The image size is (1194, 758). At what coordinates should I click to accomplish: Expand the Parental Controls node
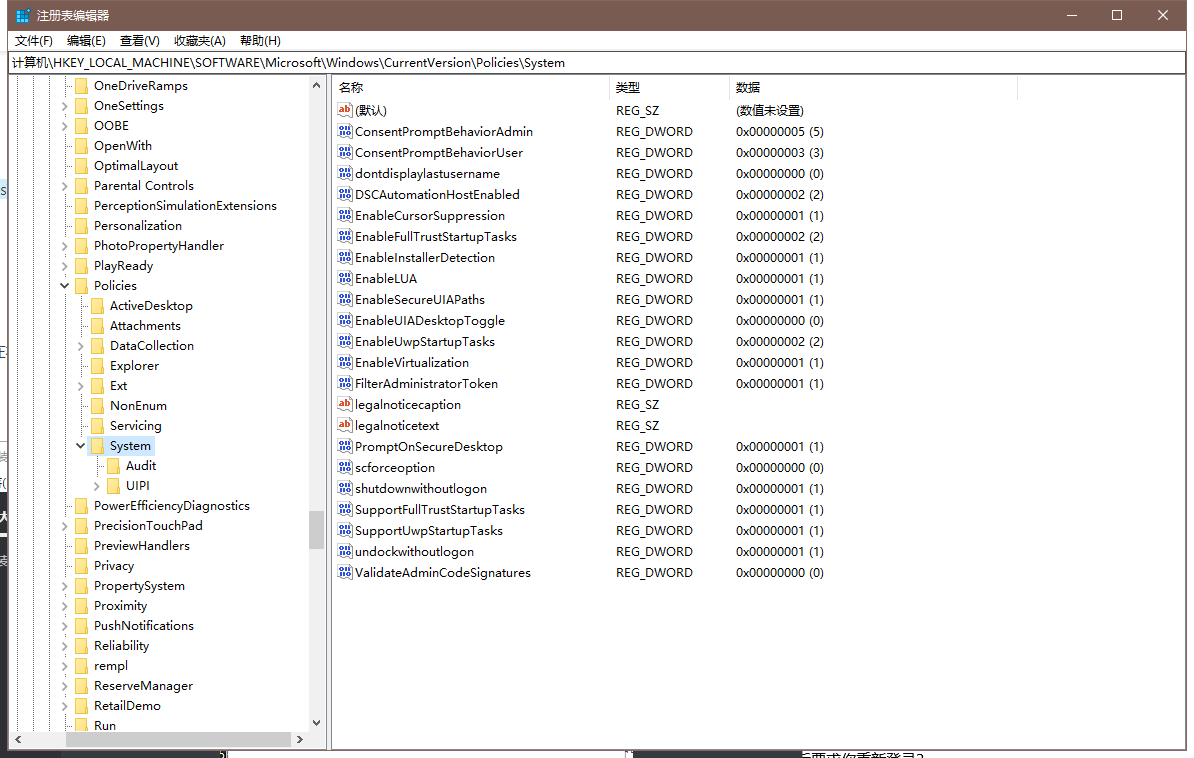point(65,186)
